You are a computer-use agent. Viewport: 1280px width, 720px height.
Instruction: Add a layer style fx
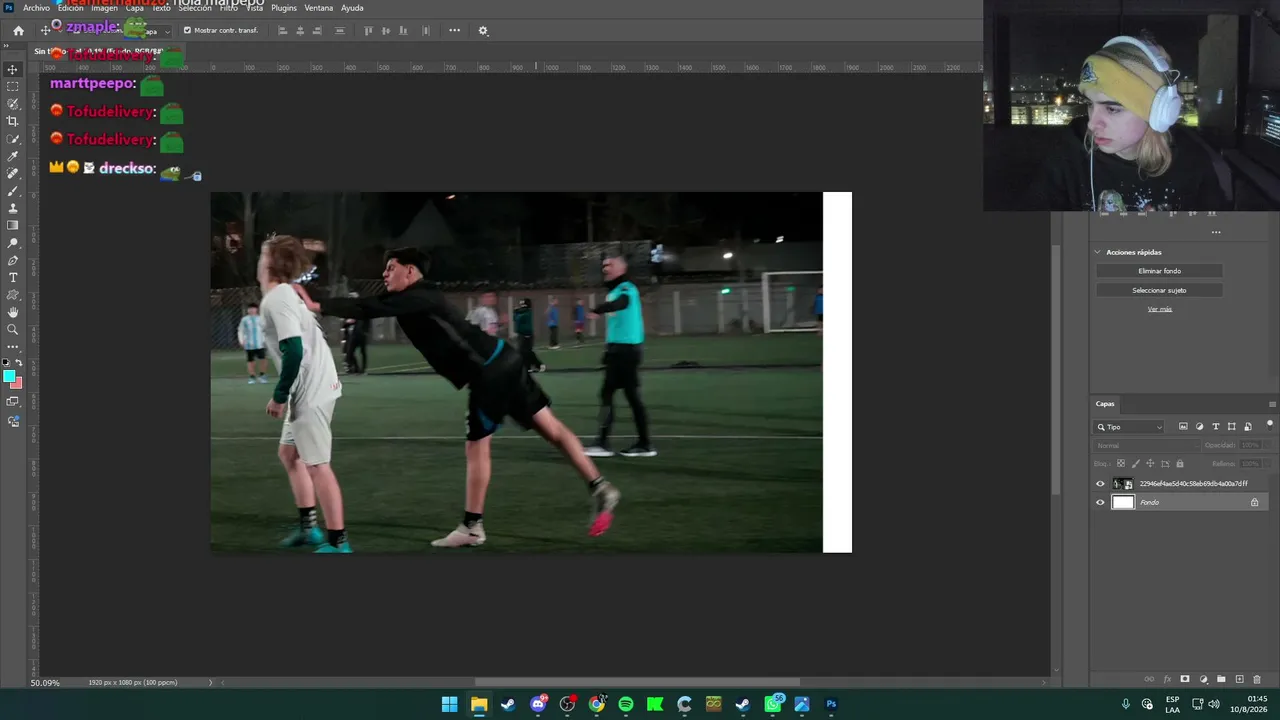pyautogui.click(x=1167, y=680)
